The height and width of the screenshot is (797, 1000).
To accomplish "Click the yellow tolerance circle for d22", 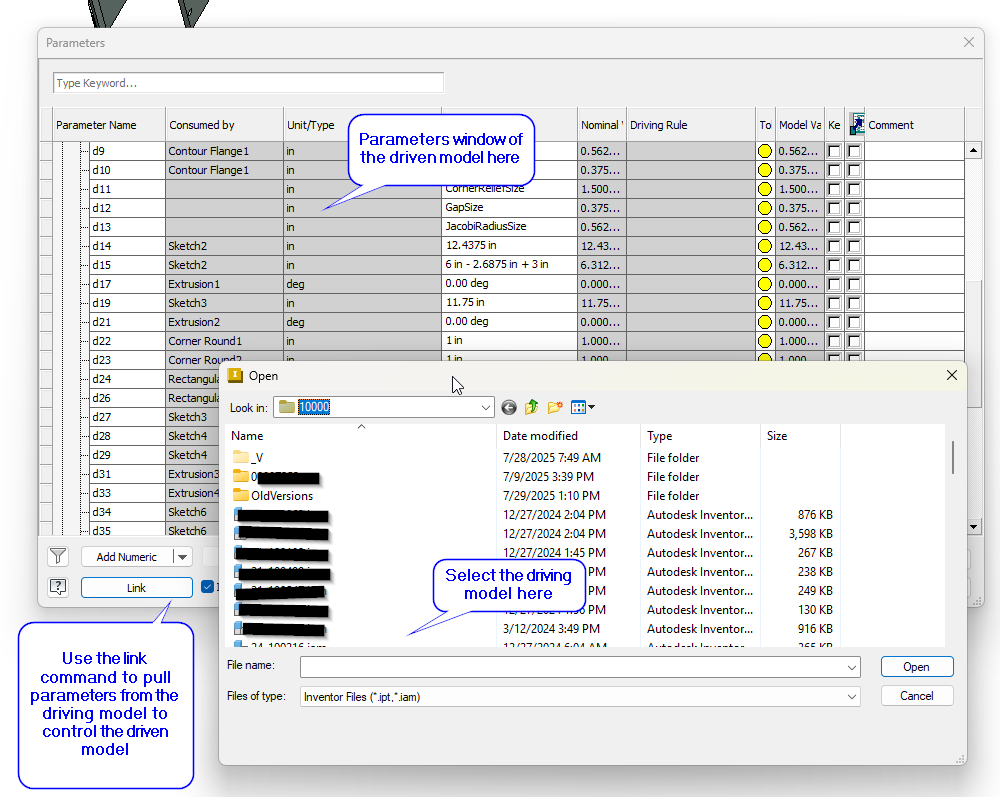I will pyautogui.click(x=765, y=341).
